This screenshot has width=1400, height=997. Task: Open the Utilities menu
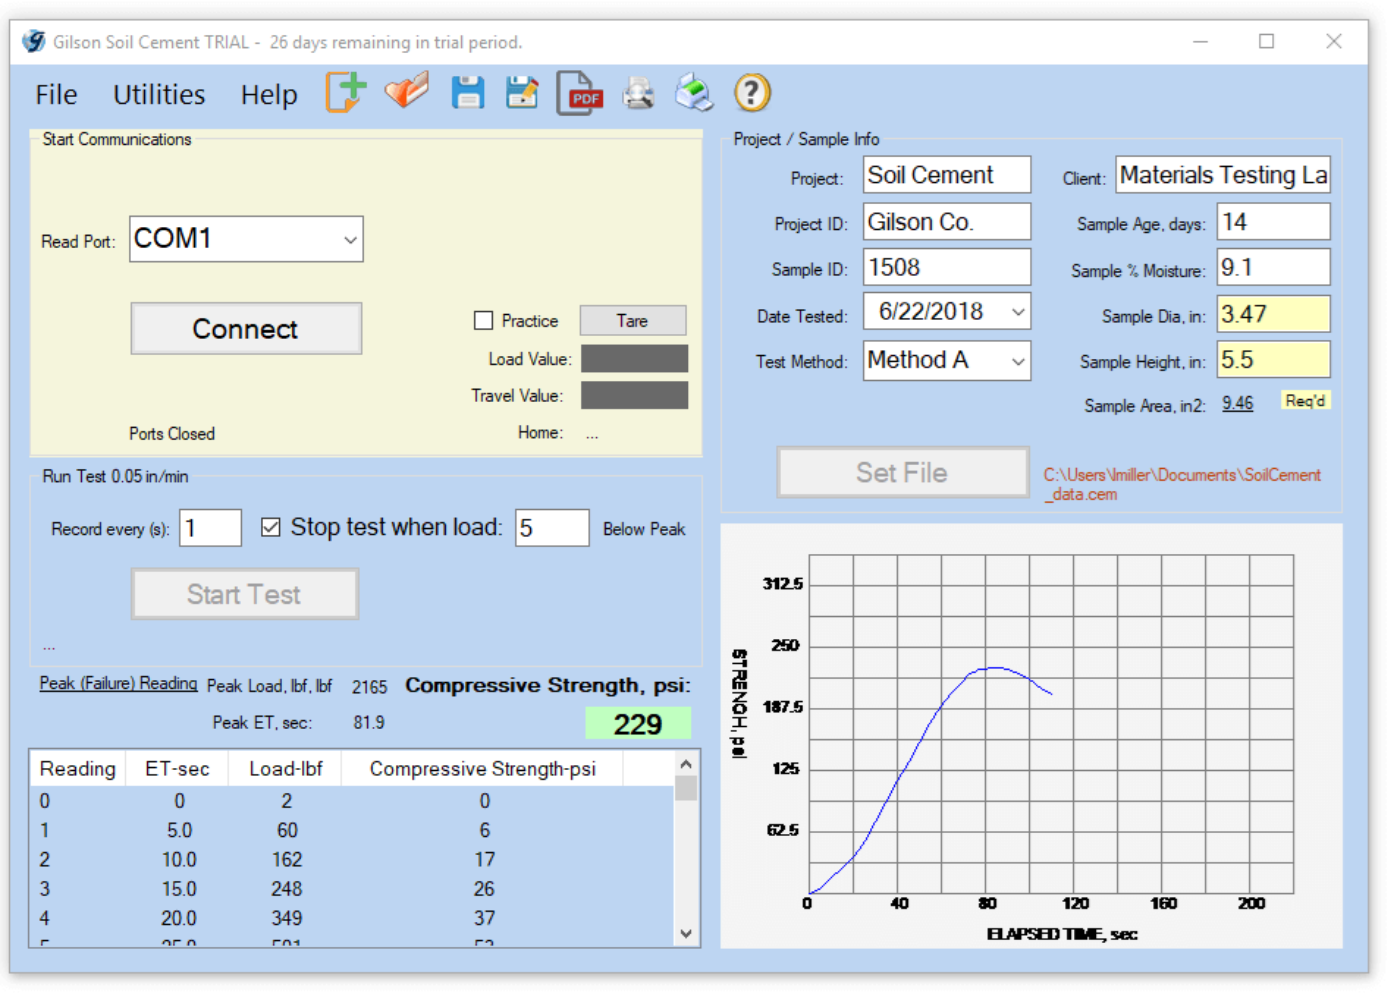coord(159,95)
